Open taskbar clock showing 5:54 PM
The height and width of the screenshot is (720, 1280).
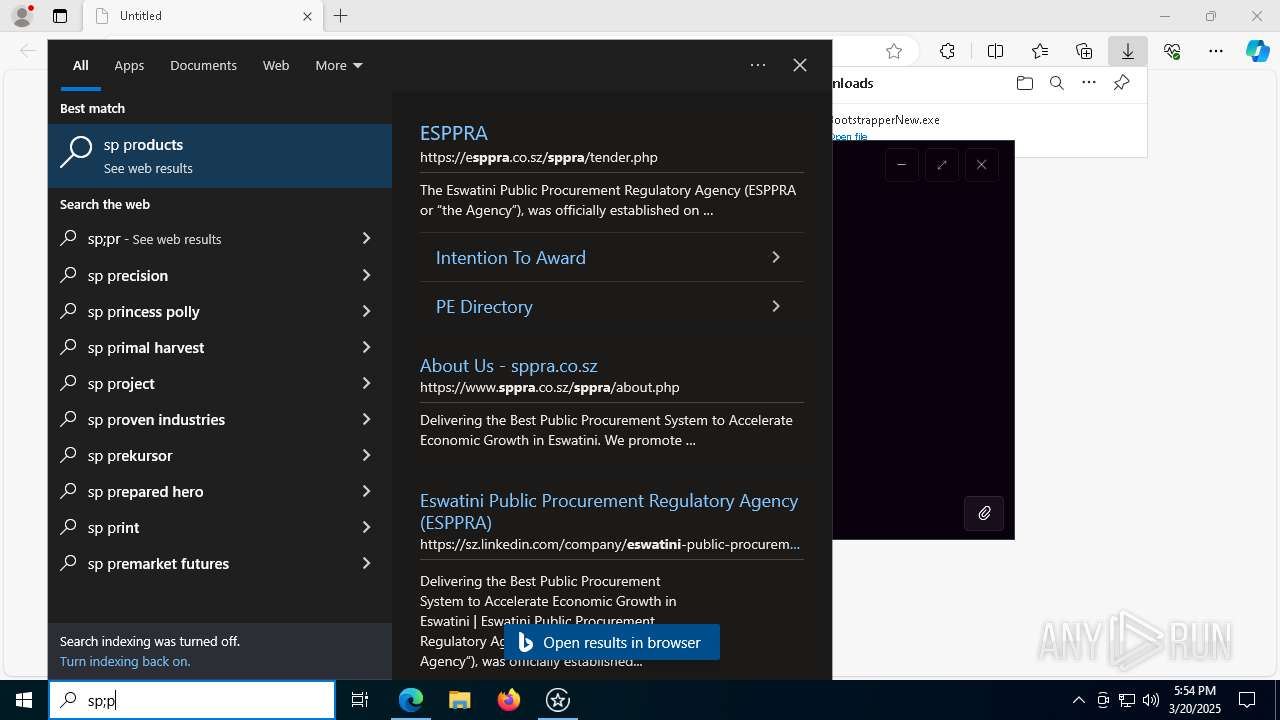click(x=1195, y=700)
